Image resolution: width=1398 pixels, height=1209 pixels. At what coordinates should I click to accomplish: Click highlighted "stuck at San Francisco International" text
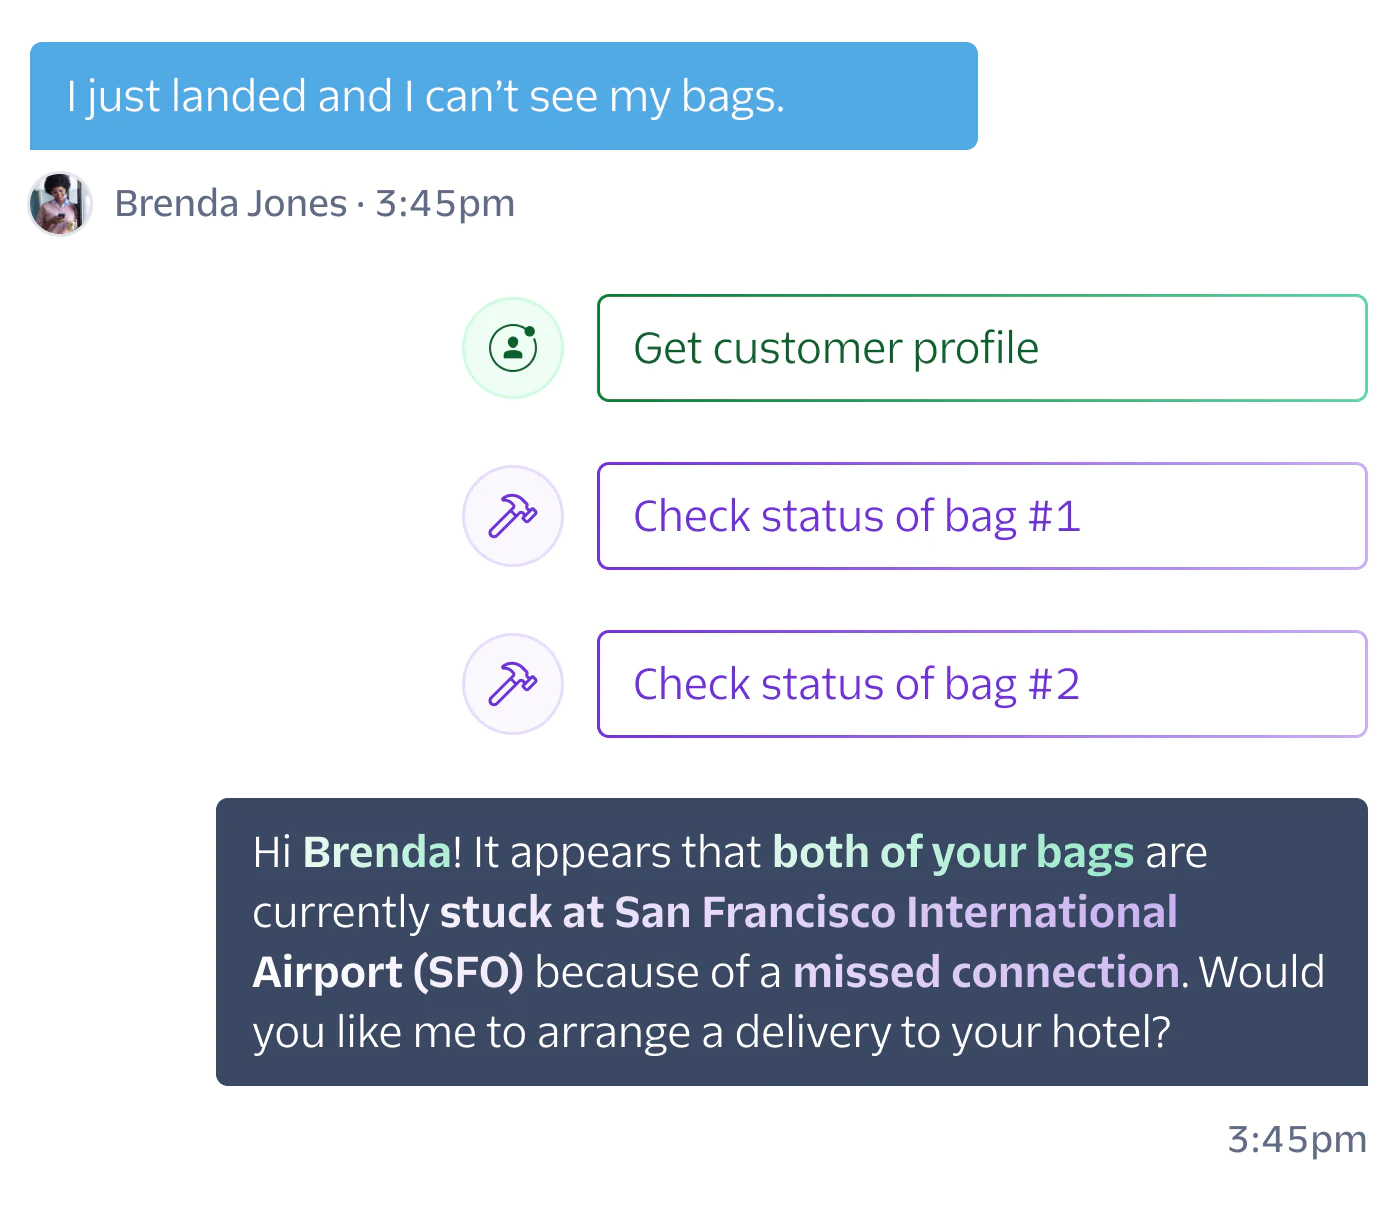coord(808,913)
